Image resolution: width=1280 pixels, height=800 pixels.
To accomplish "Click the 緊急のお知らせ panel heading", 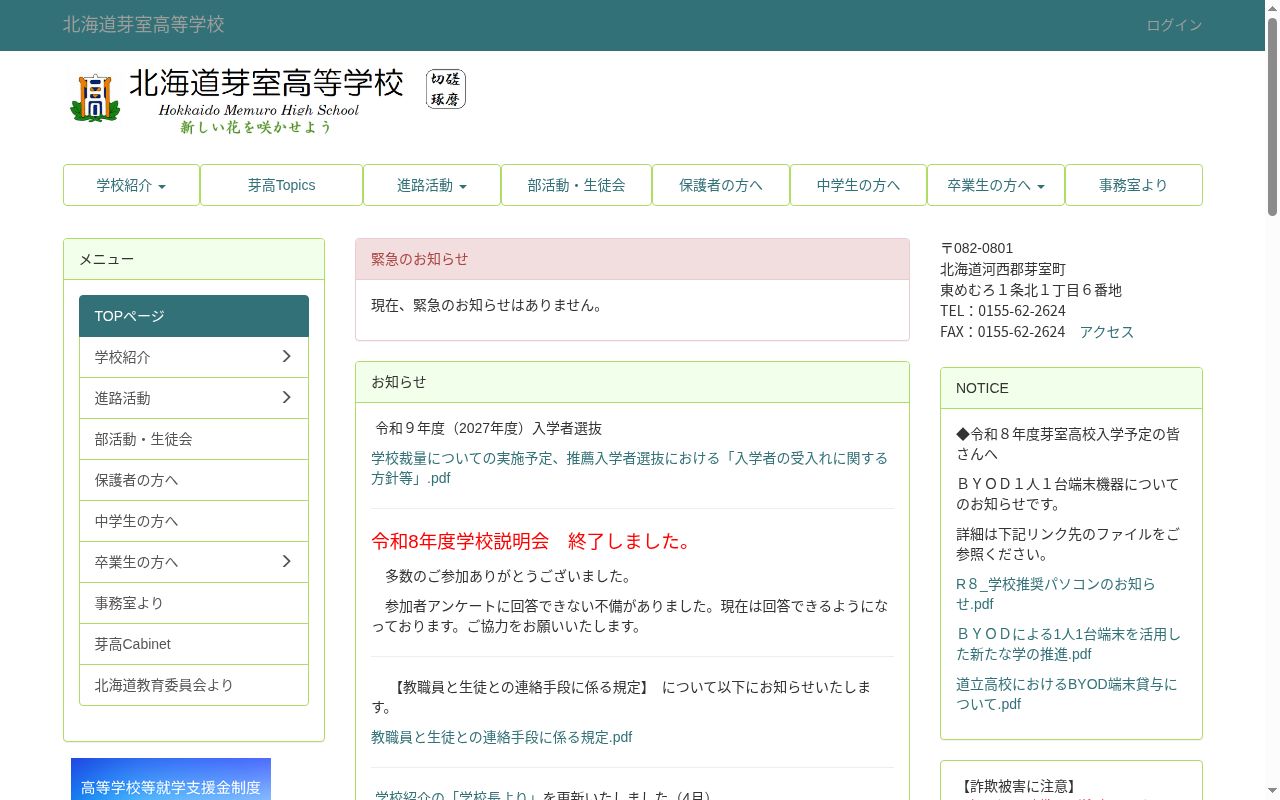I will coord(632,259).
